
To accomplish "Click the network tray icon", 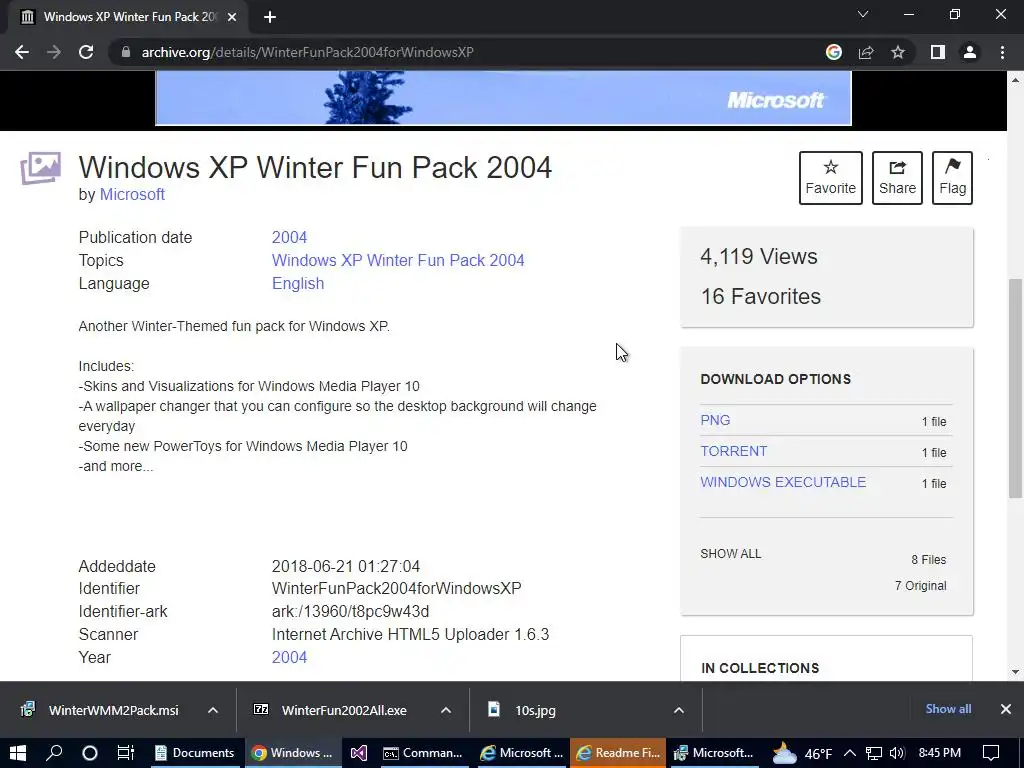I will 873,753.
